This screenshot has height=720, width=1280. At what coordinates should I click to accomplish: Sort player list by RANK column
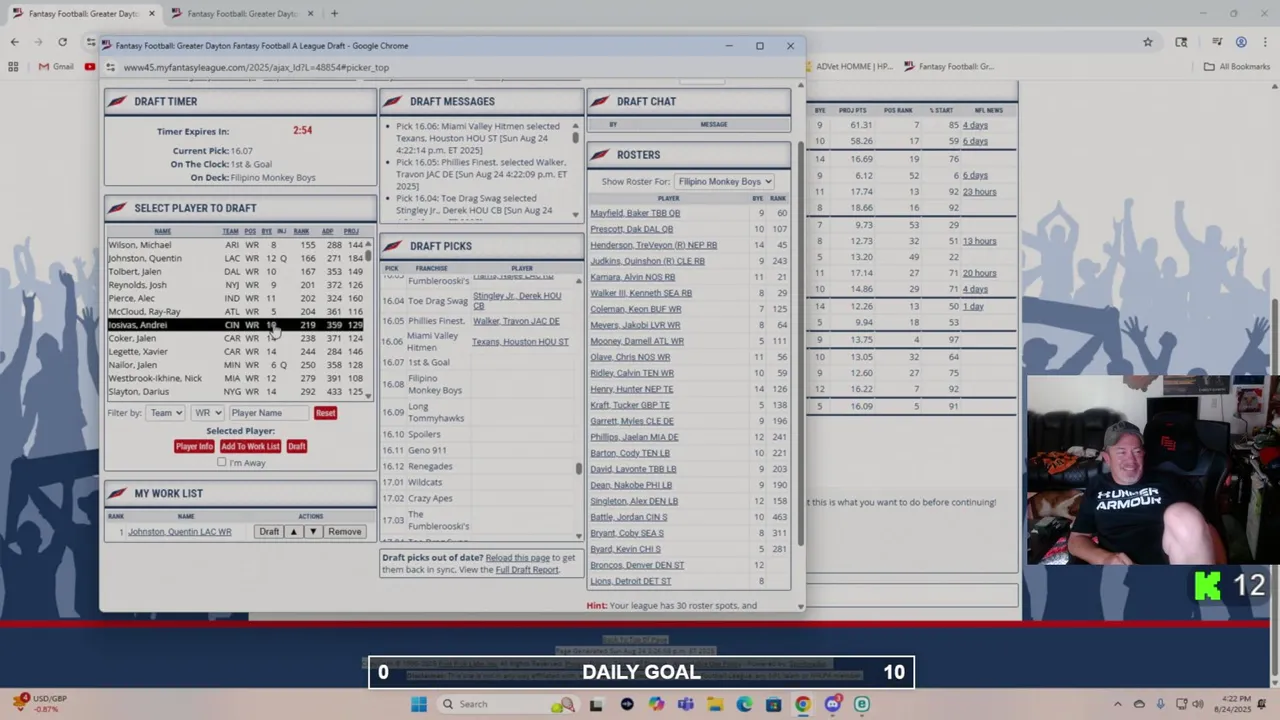(x=301, y=231)
